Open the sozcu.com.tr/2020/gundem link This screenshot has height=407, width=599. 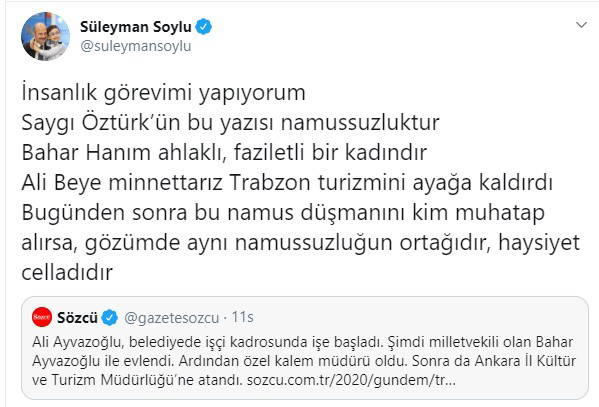coord(351,380)
